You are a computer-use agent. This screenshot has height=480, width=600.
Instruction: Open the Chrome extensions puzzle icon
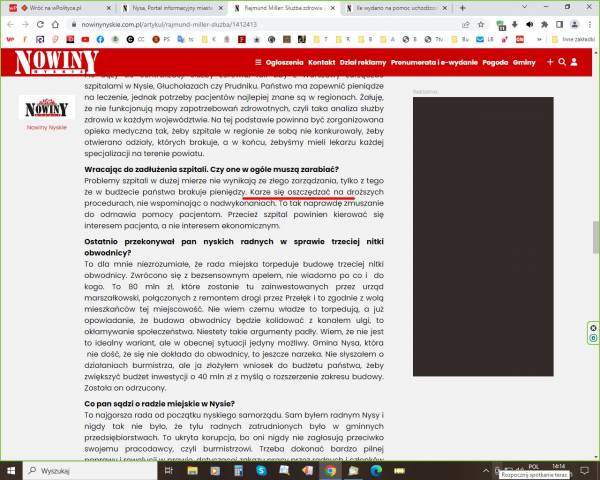(545, 24)
